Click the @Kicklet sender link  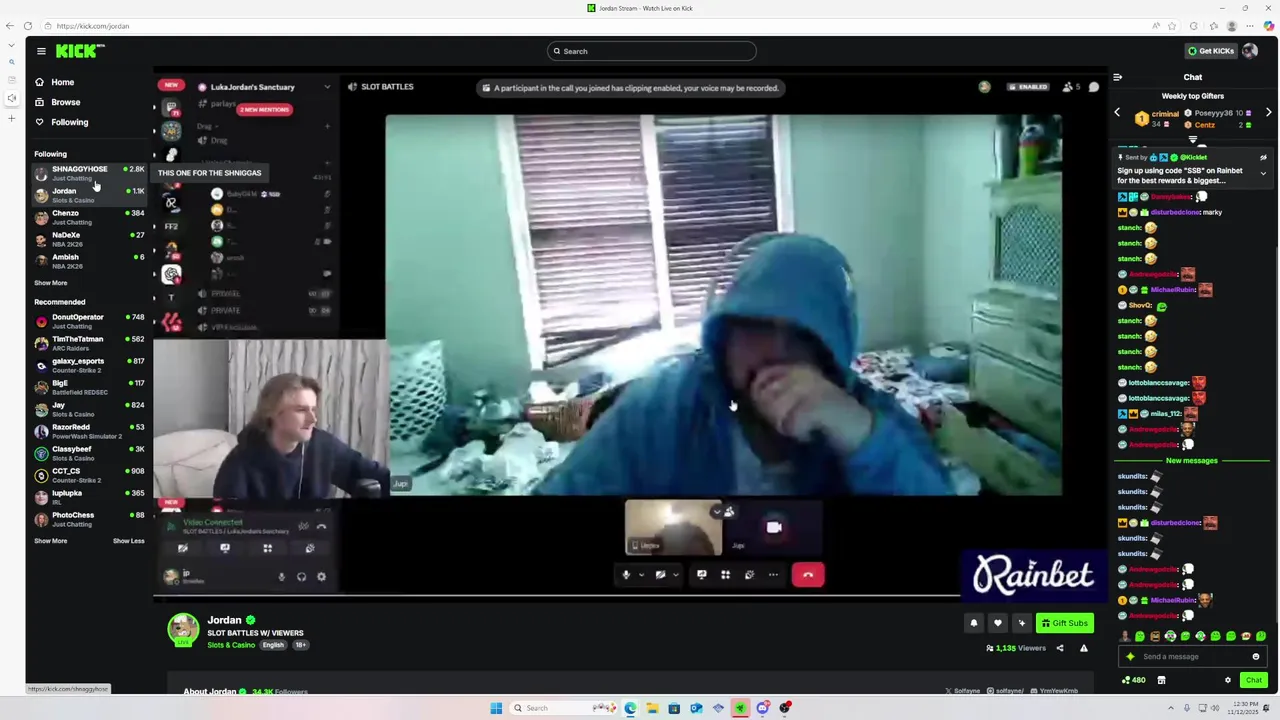pyautogui.click(x=1193, y=157)
